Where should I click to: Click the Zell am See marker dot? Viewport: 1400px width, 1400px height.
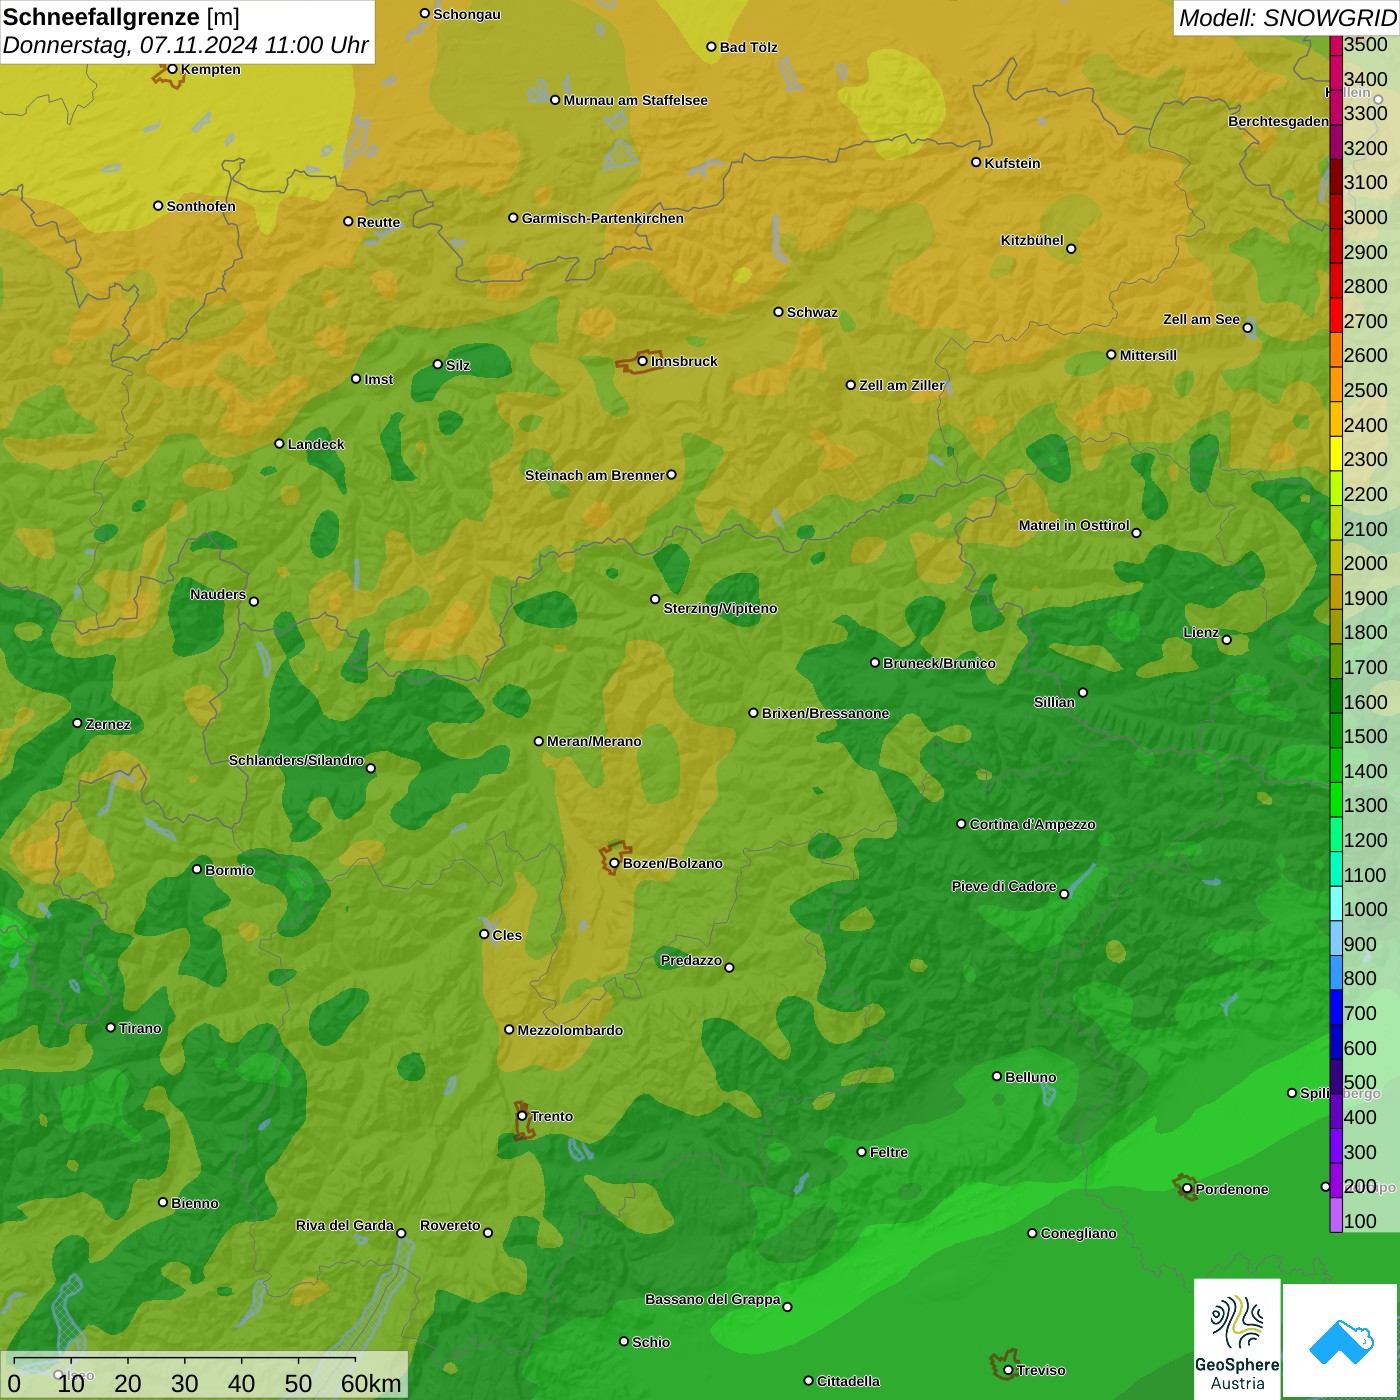(1247, 328)
